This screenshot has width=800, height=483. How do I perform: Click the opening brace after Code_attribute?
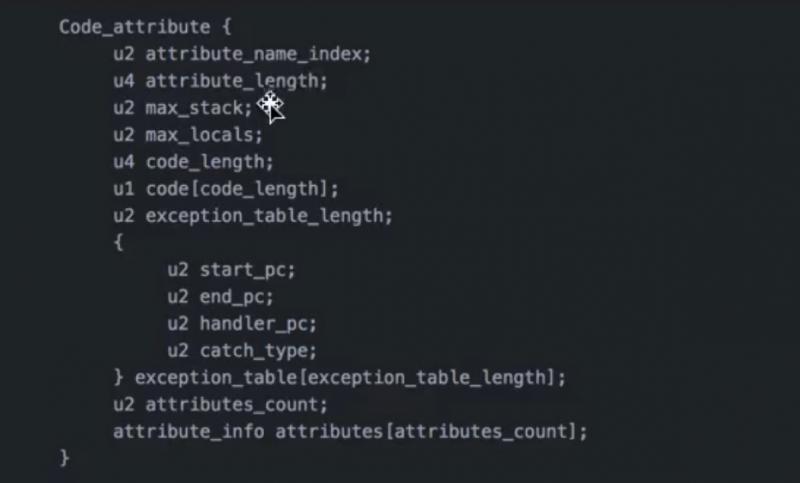[x=226, y=28]
